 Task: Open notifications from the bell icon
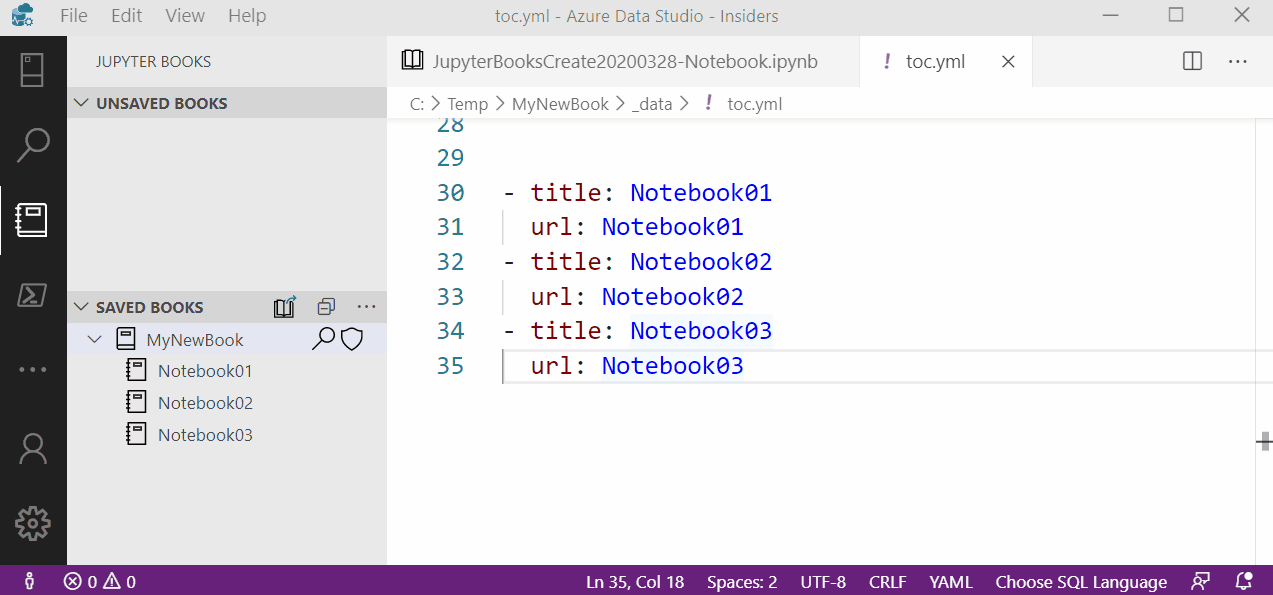(x=1242, y=581)
